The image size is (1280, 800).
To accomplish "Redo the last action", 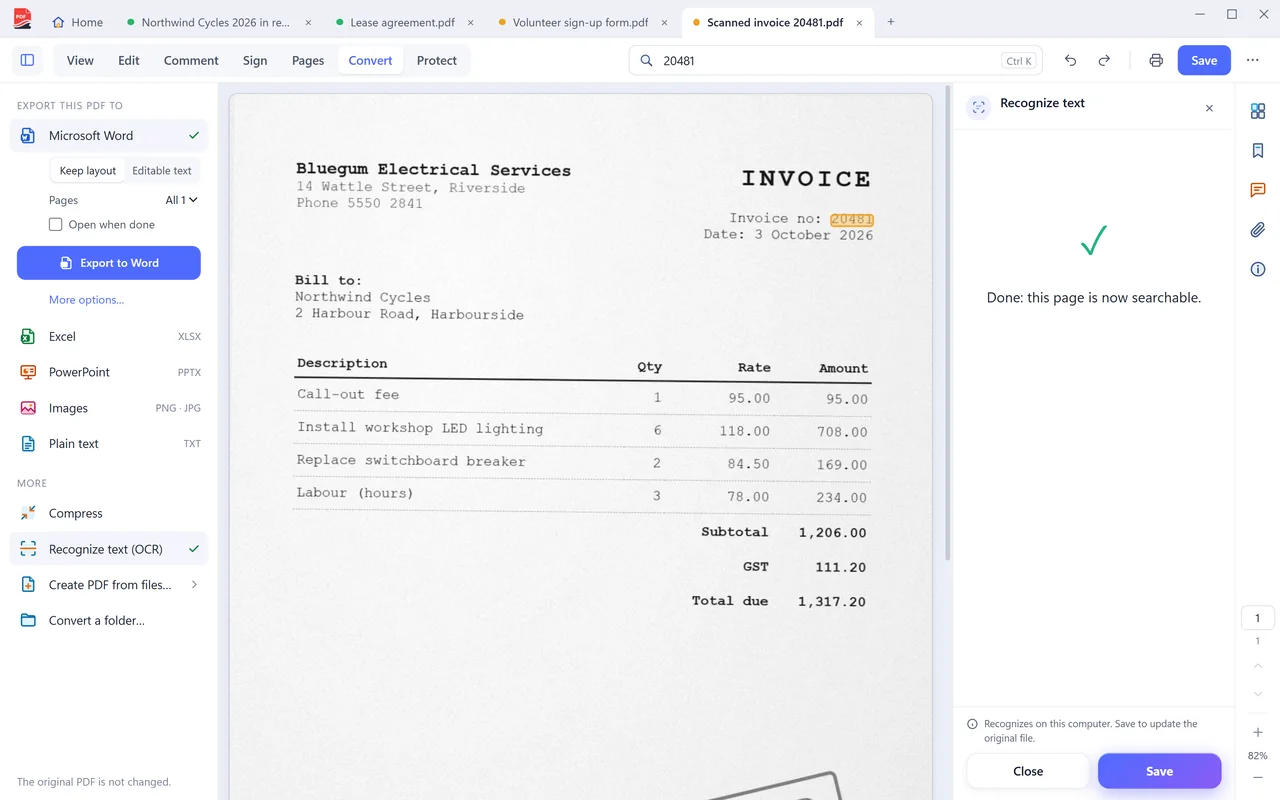I will 1104,60.
